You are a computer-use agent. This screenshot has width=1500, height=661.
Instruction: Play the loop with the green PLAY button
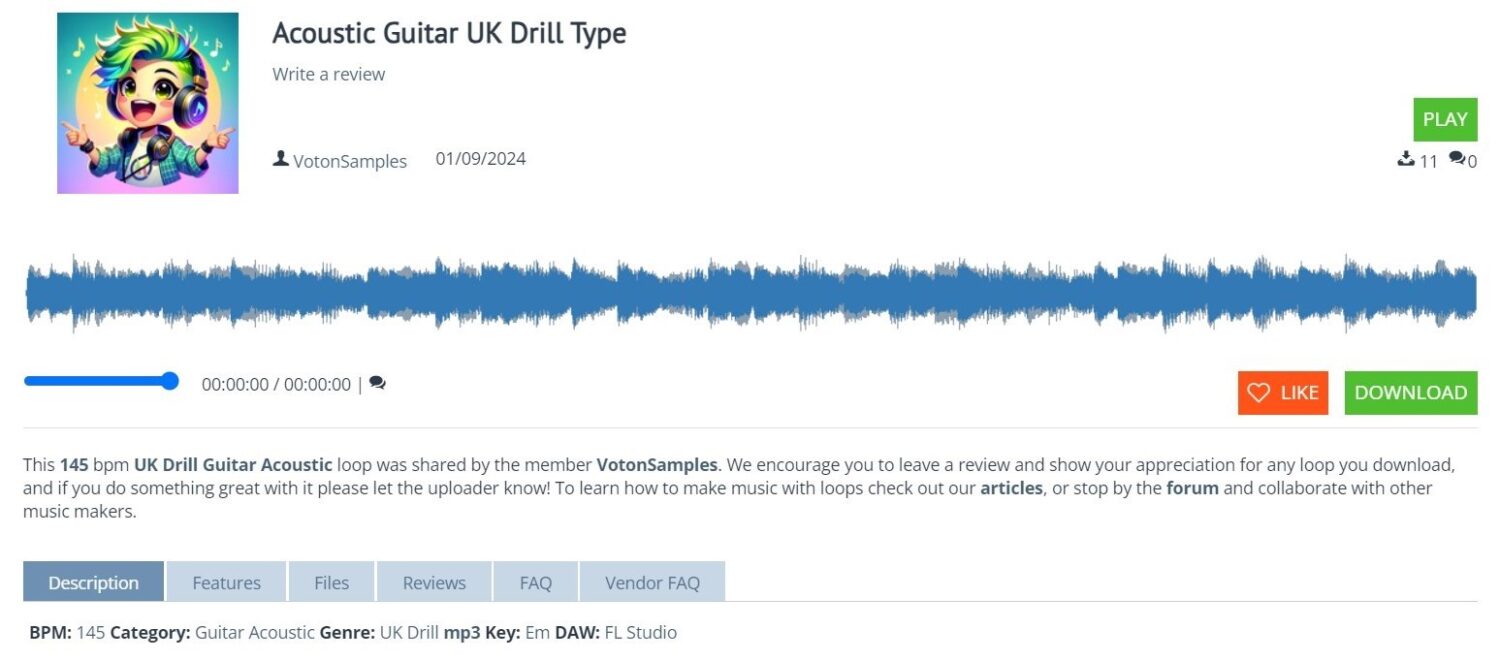[x=1445, y=119]
